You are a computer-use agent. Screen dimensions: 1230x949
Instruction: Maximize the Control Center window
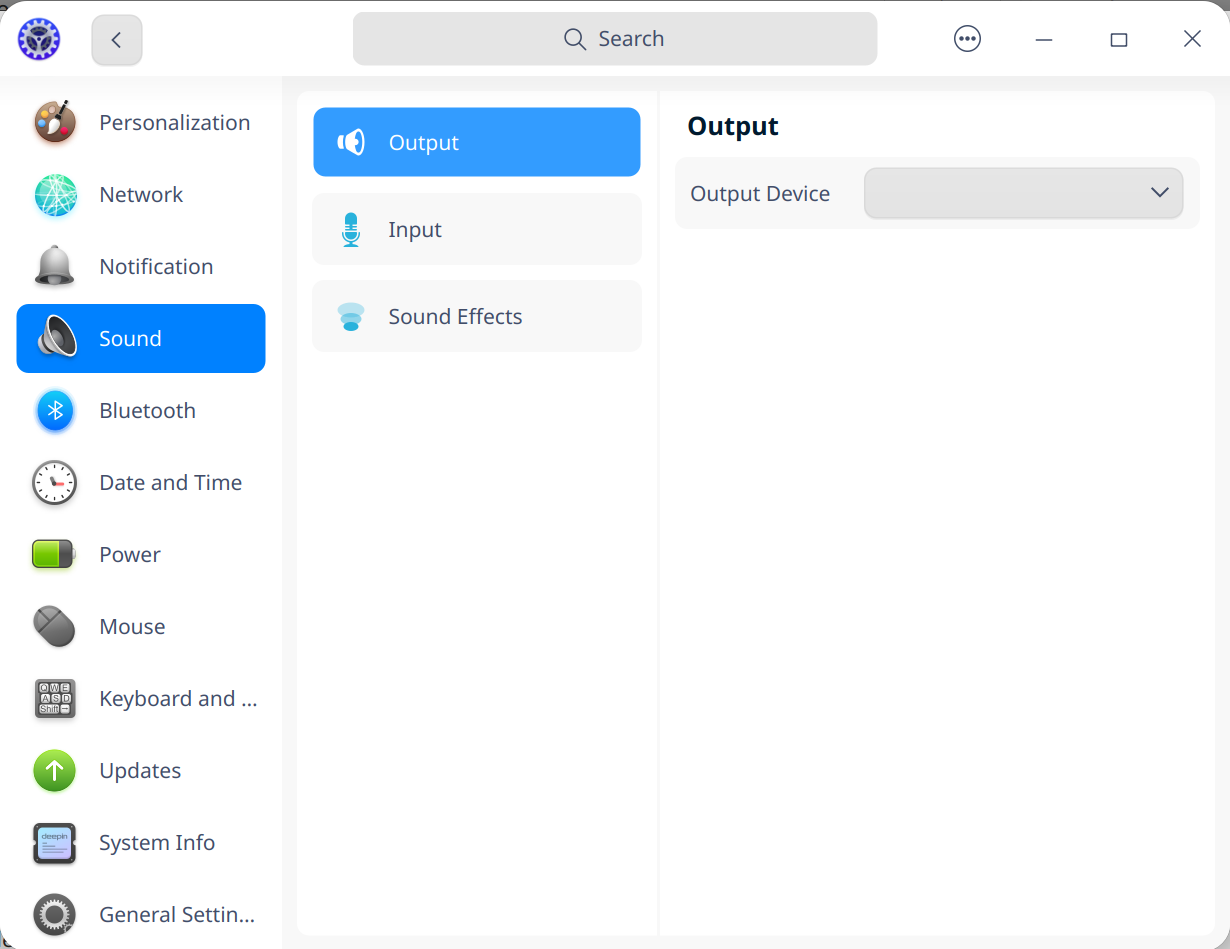[1119, 39]
